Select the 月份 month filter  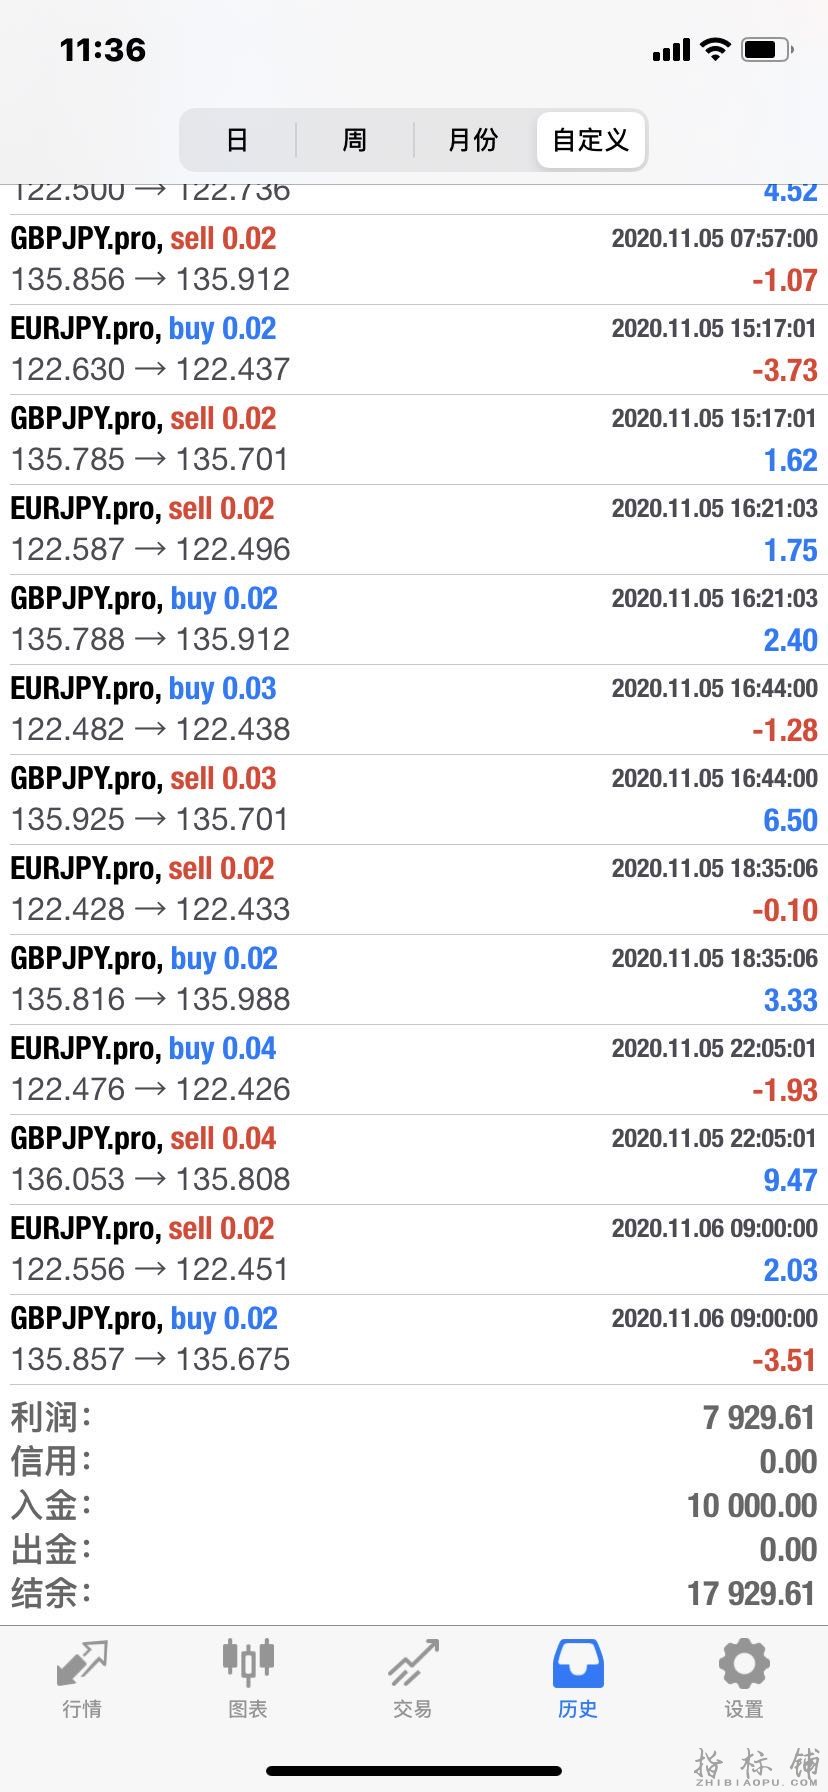pos(473,140)
